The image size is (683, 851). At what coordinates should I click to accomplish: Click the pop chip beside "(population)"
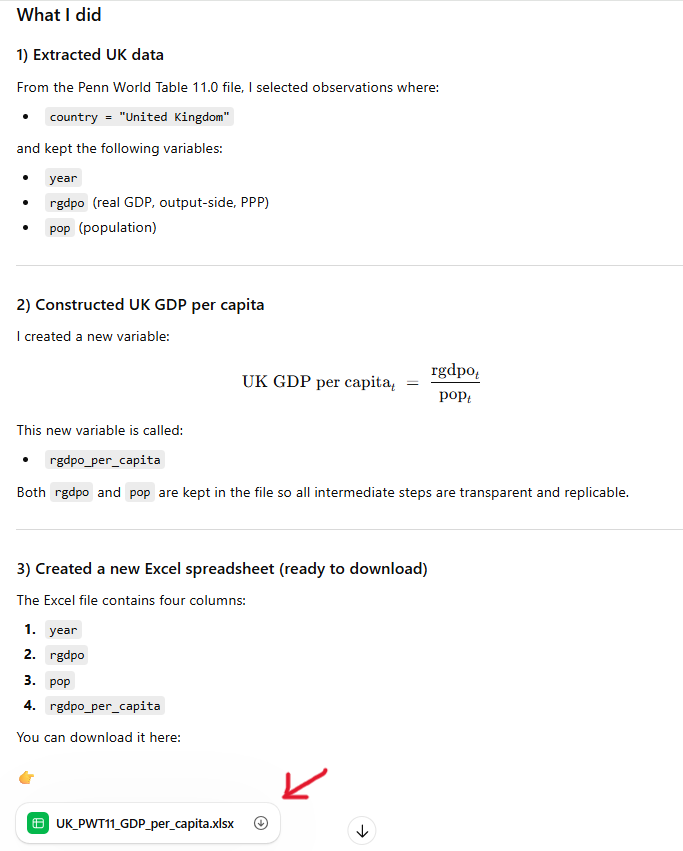[x=60, y=228]
